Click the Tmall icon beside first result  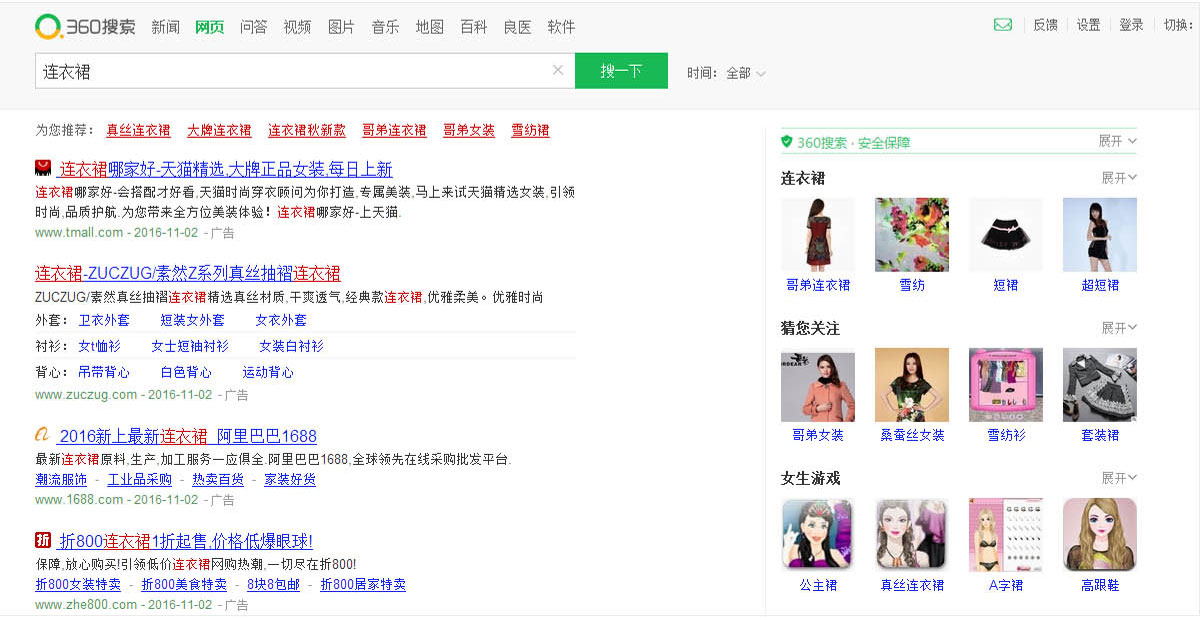[x=43, y=168]
